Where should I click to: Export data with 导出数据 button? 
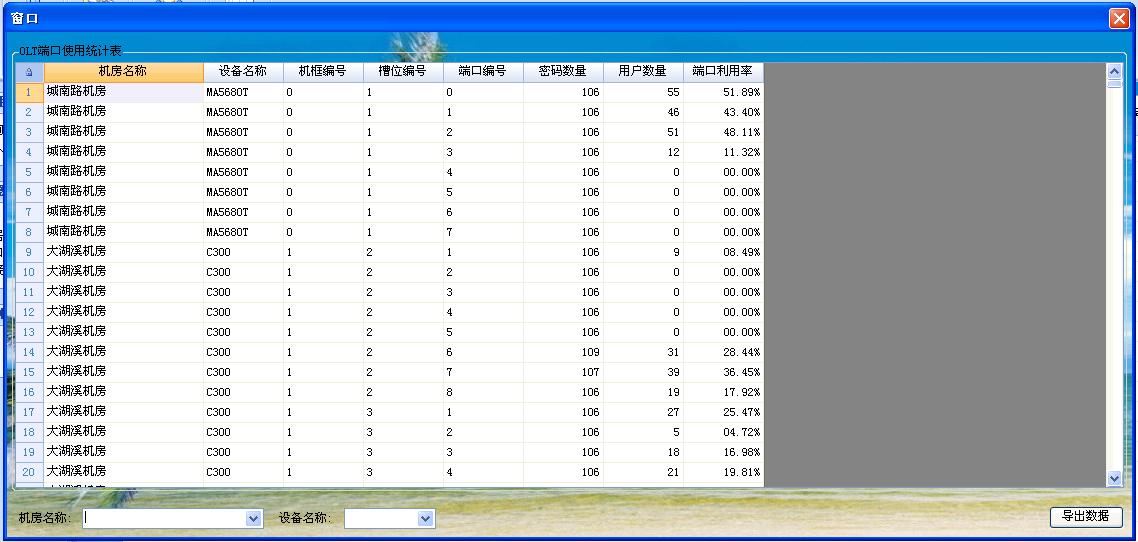(1086, 517)
